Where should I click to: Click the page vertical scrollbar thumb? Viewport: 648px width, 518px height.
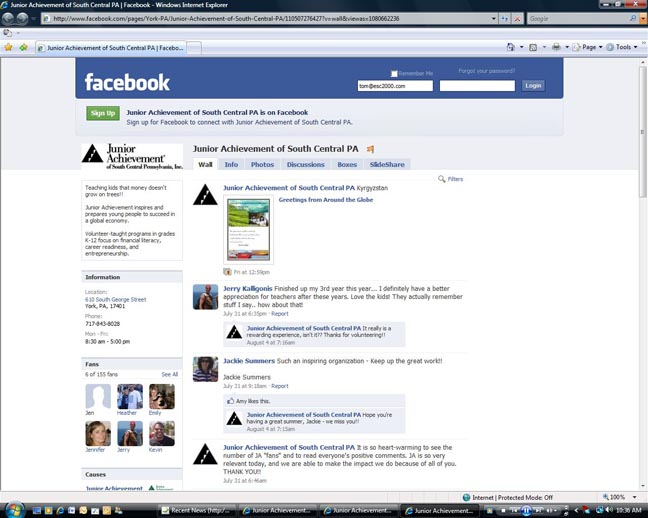pyautogui.click(x=643, y=132)
